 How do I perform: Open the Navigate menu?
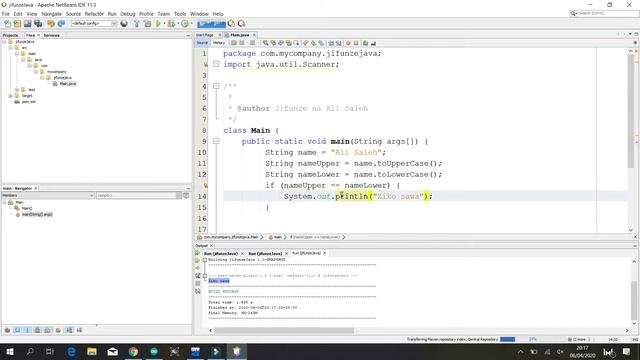pyautogui.click(x=51, y=14)
